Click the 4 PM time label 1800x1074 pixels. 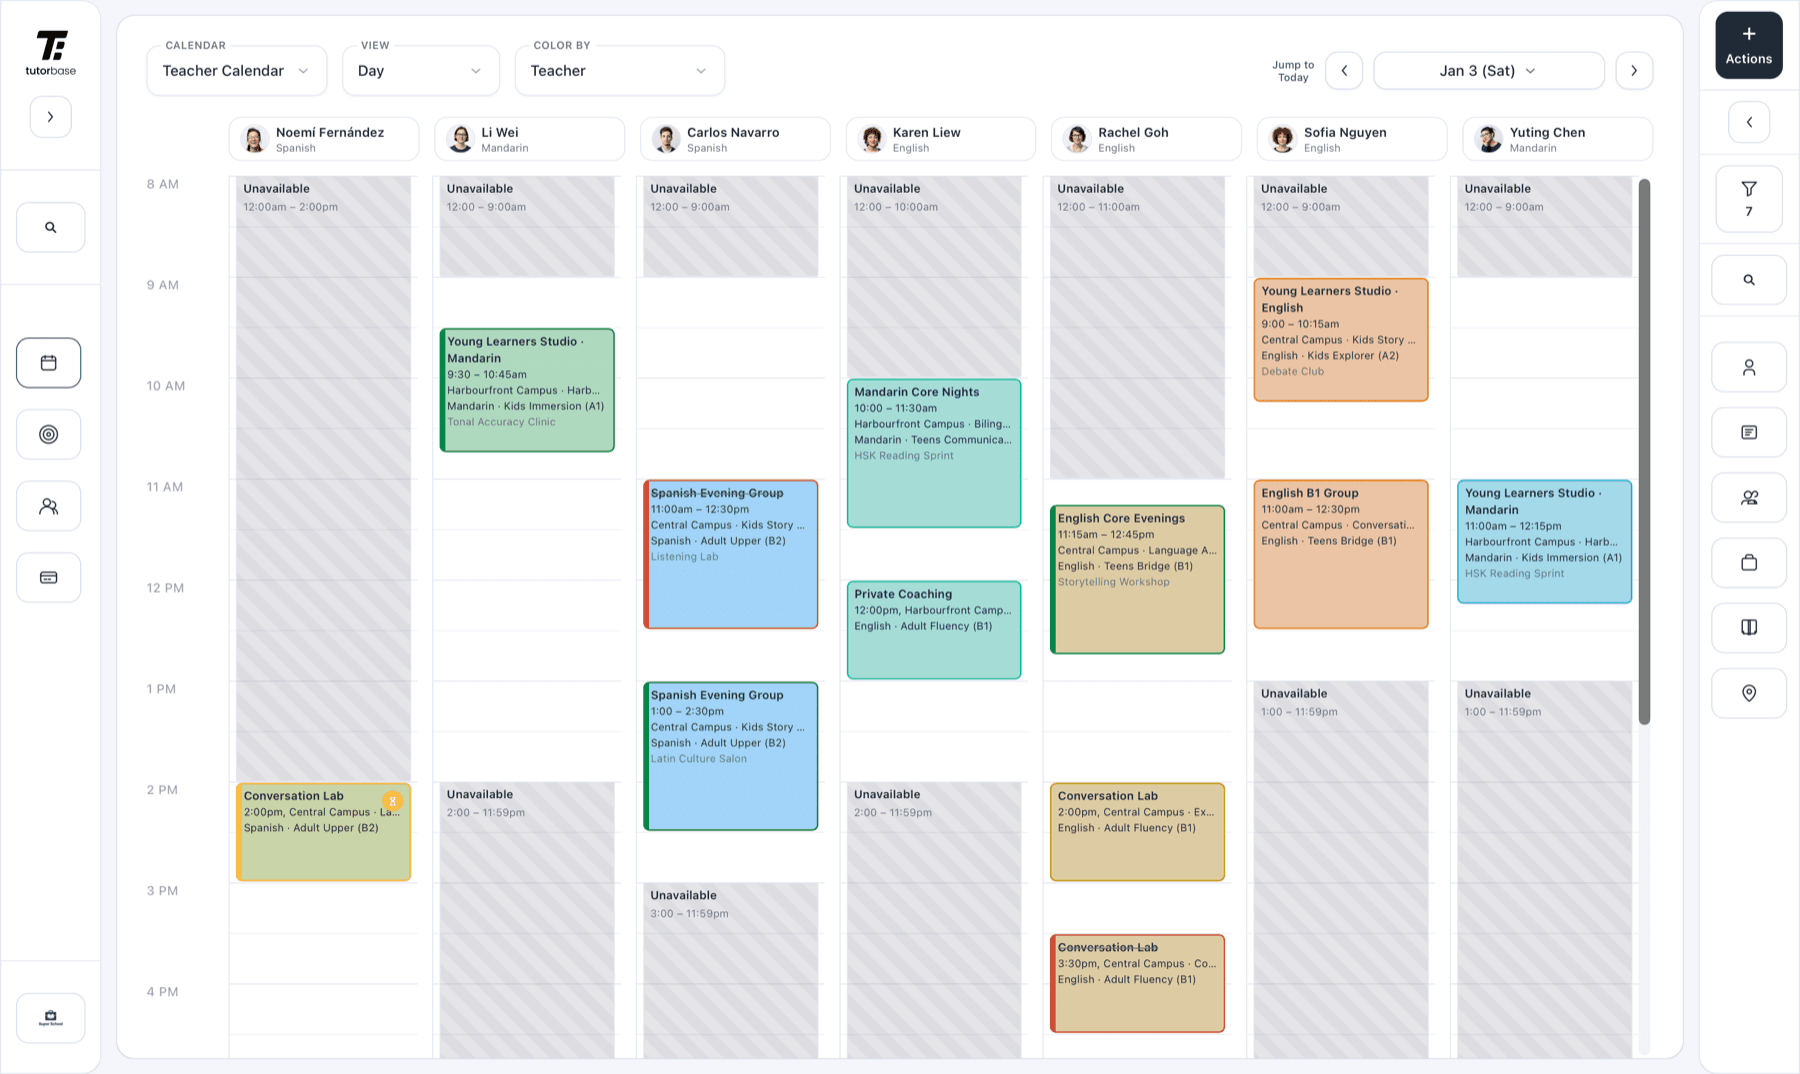point(163,992)
